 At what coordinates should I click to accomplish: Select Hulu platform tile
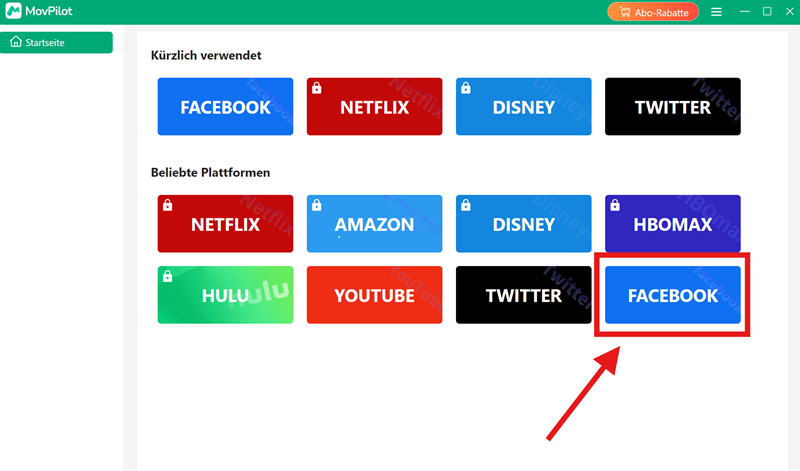[x=225, y=294]
